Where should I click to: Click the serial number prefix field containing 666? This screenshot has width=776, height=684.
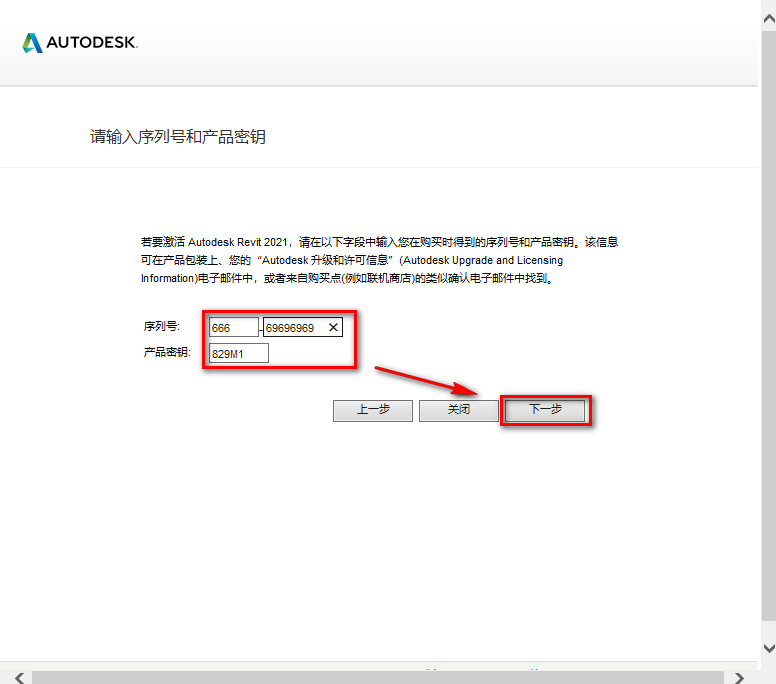233,327
